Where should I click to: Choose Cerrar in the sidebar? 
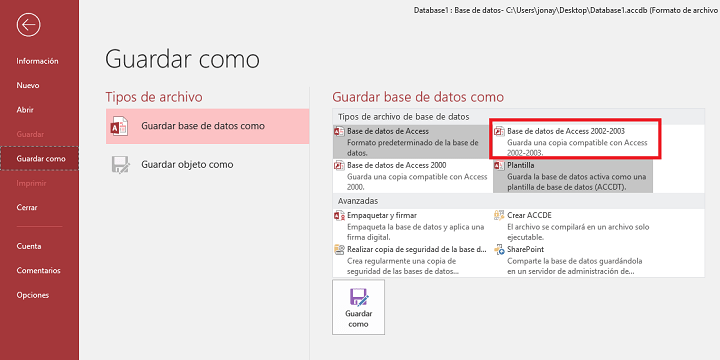27,208
